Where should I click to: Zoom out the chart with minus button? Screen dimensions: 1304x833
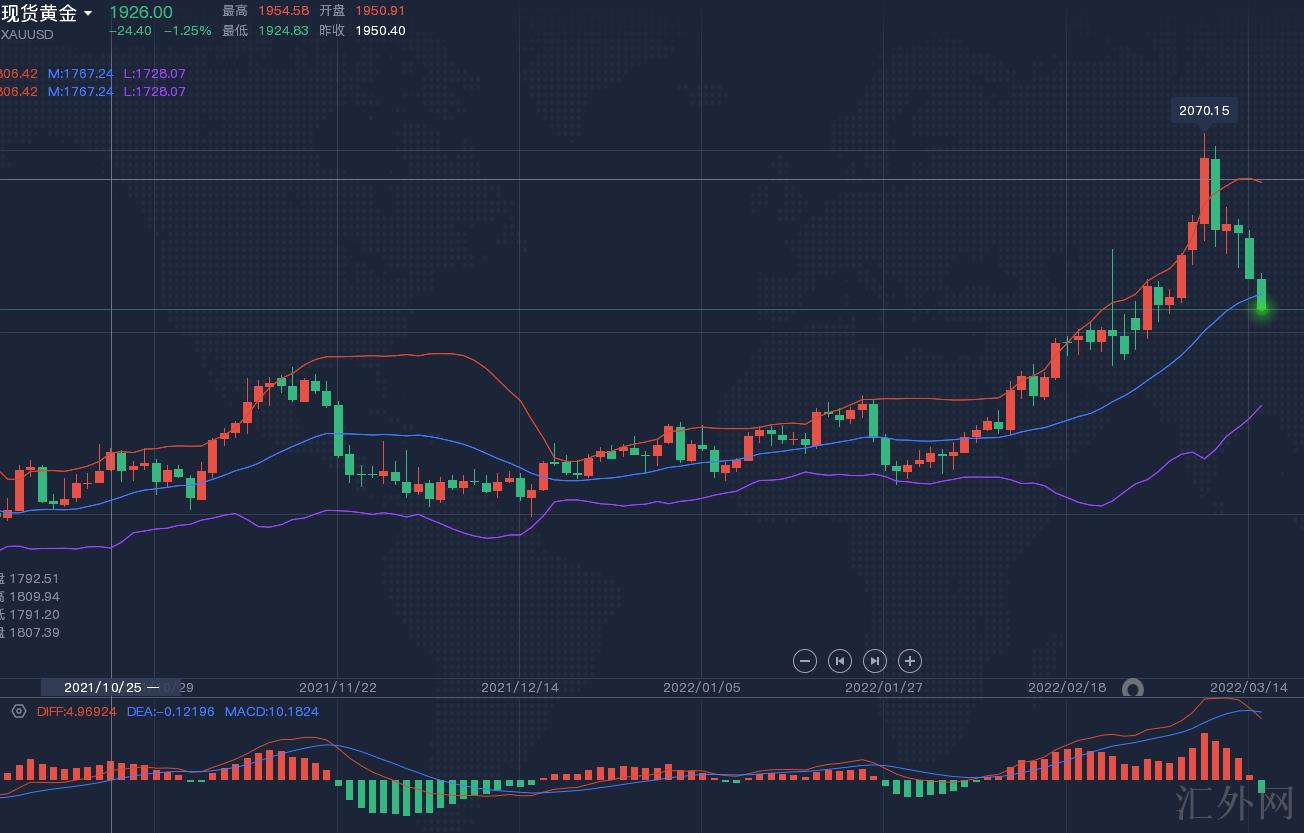(804, 661)
